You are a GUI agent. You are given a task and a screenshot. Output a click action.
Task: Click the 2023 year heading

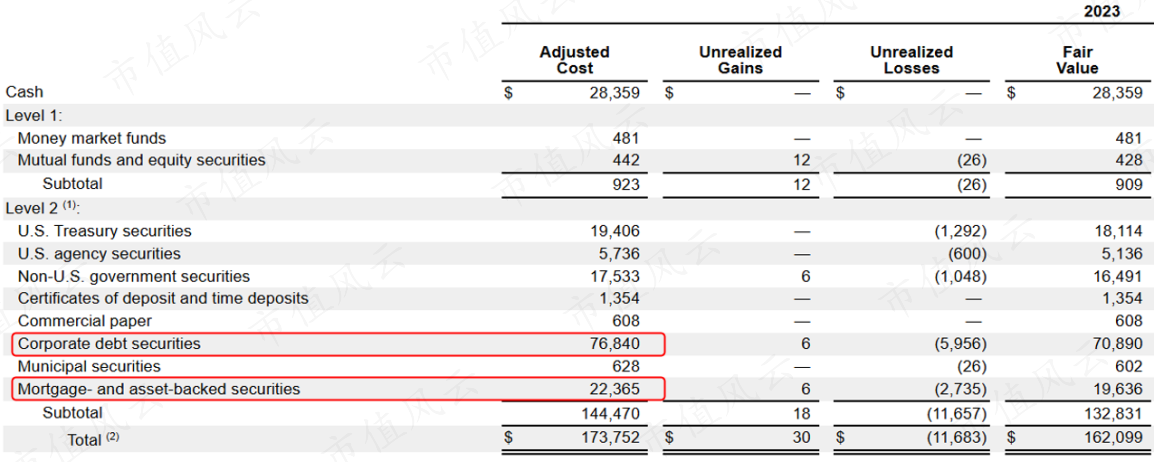coord(1101,12)
